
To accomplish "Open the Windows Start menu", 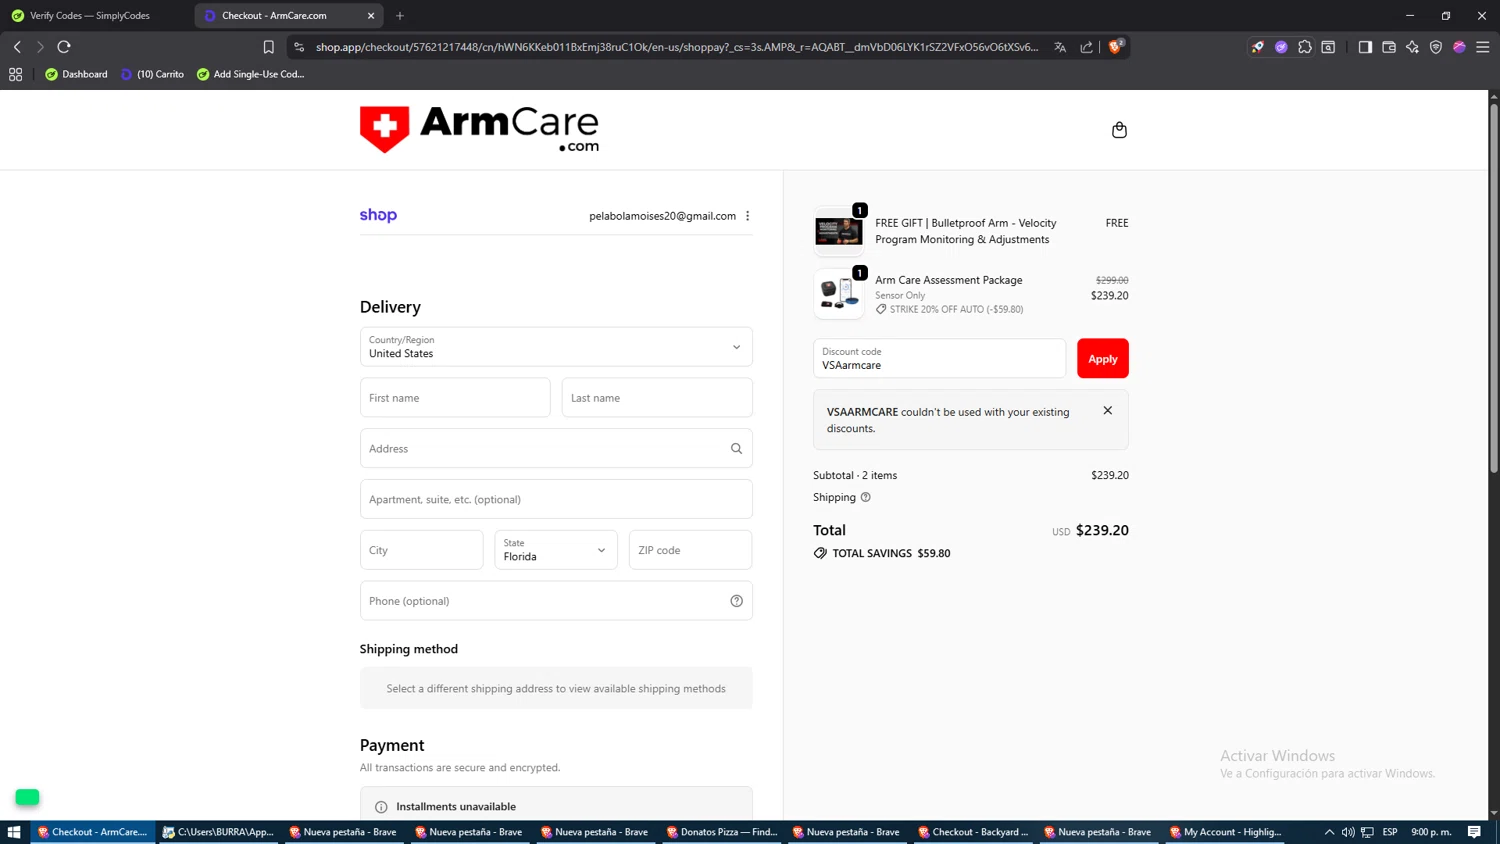I will click(14, 832).
